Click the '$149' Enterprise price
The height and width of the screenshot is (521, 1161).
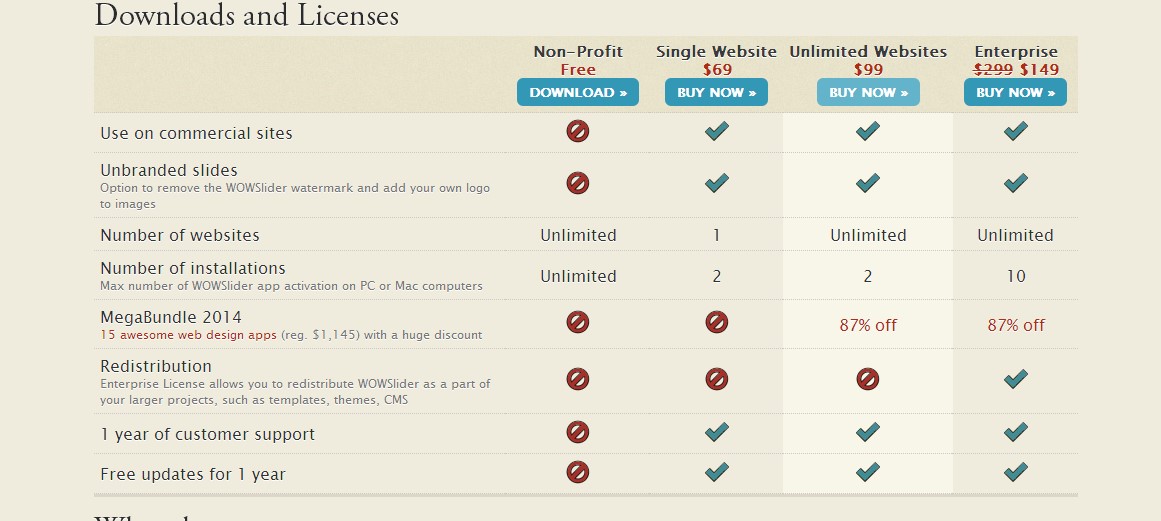1040,70
